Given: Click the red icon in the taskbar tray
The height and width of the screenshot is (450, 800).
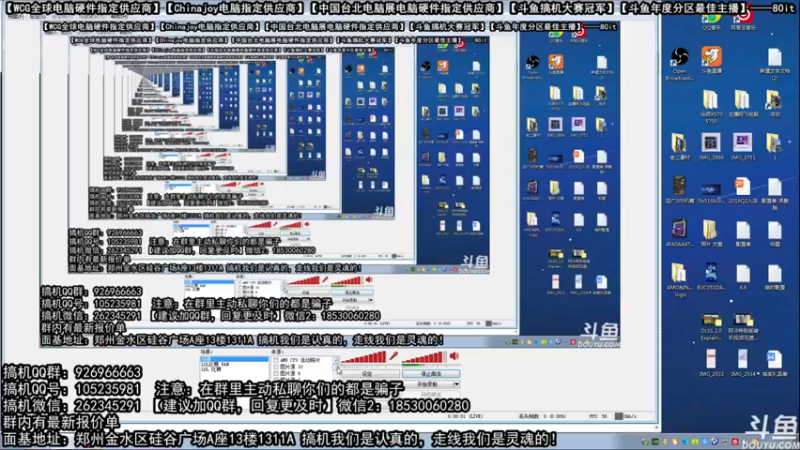Looking at the screenshot, I should [x=735, y=442].
